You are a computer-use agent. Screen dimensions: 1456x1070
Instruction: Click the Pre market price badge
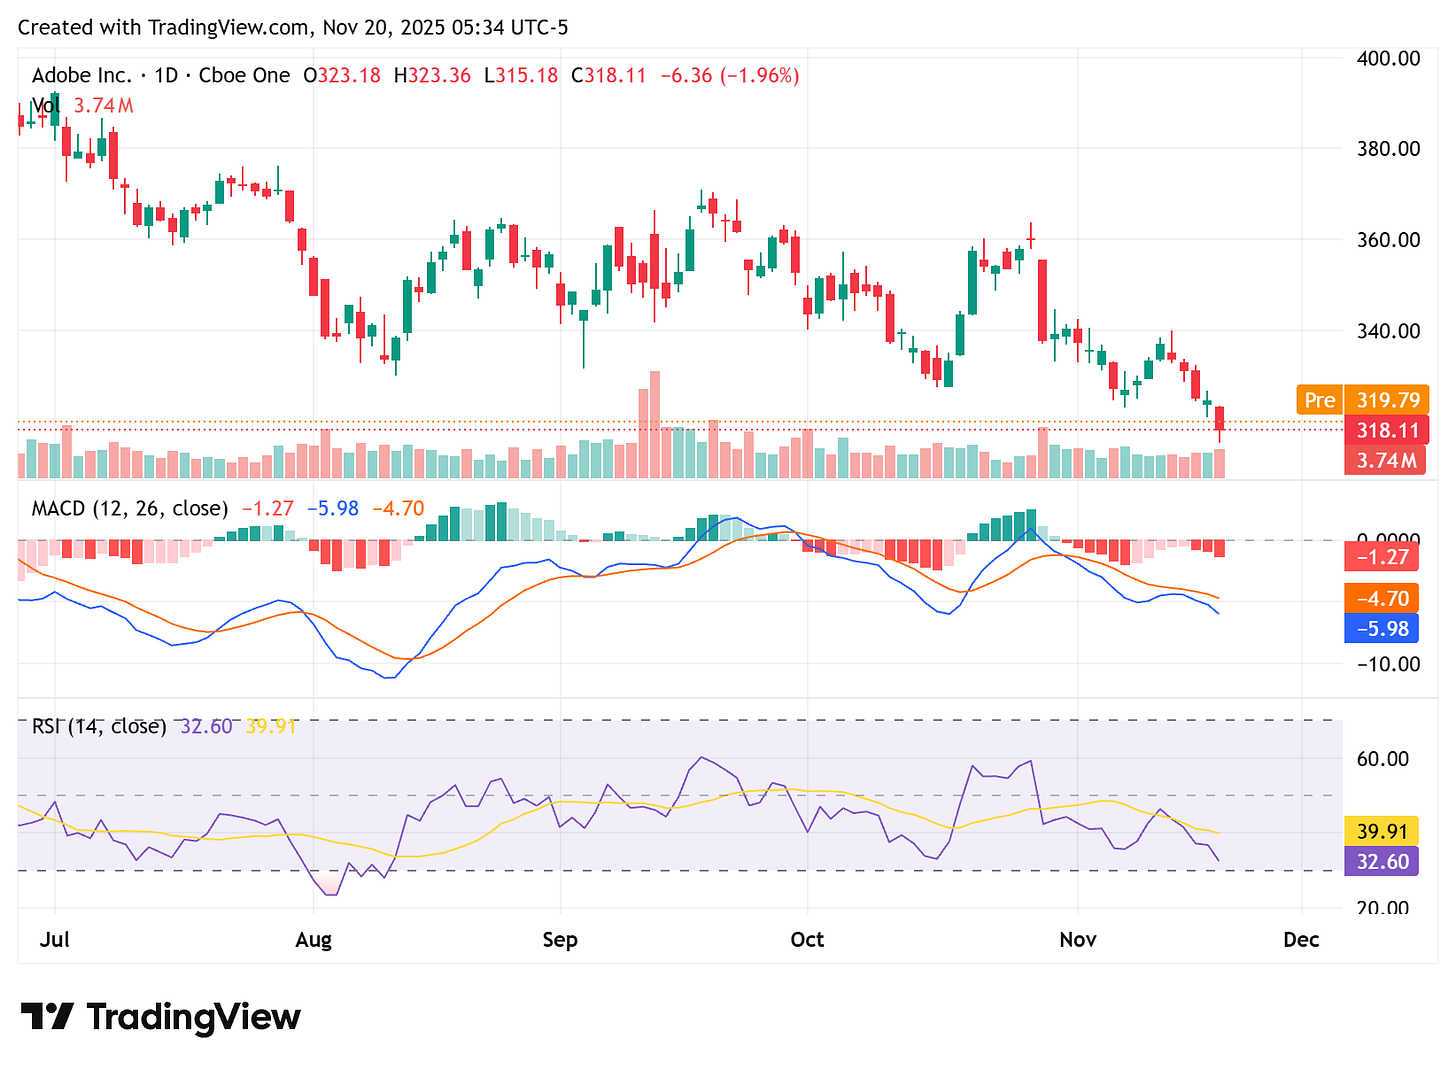(1319, 399)
